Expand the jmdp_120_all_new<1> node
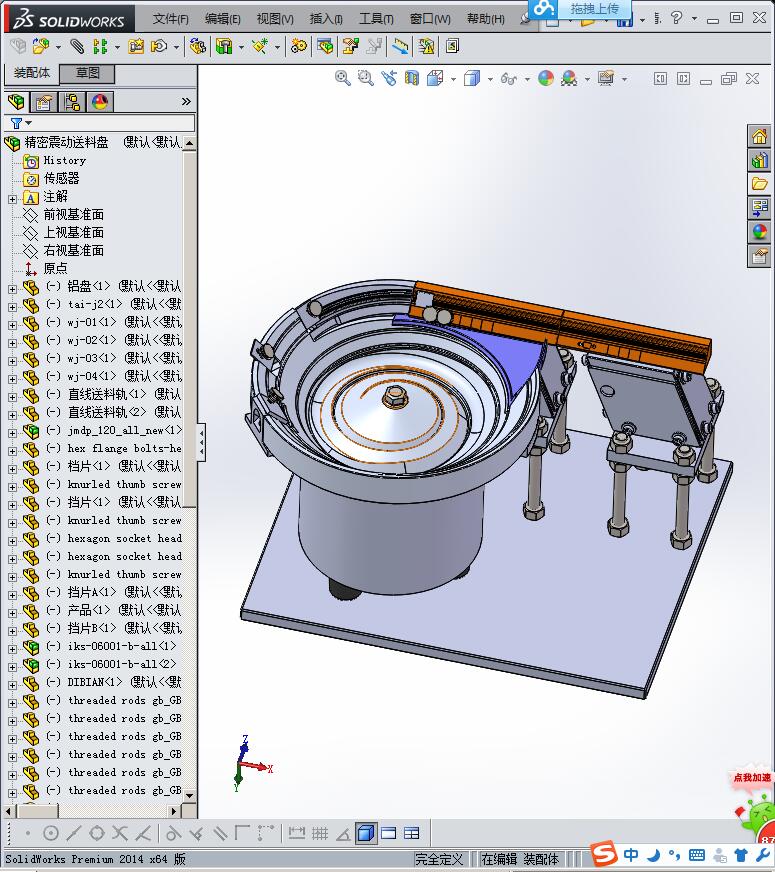Screen dimensions: 775x872 12,433
